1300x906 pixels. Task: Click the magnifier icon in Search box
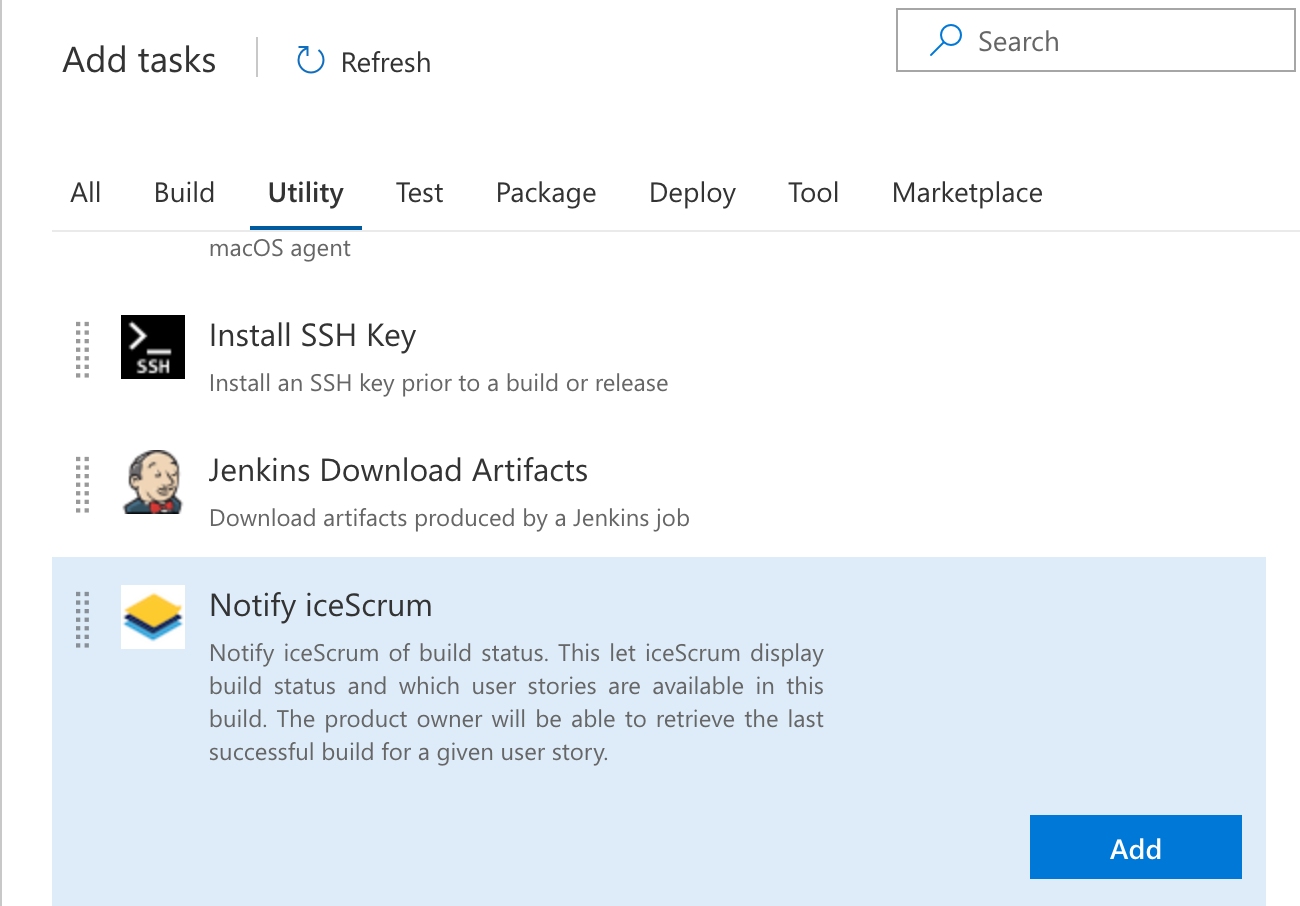coord(945,40)
